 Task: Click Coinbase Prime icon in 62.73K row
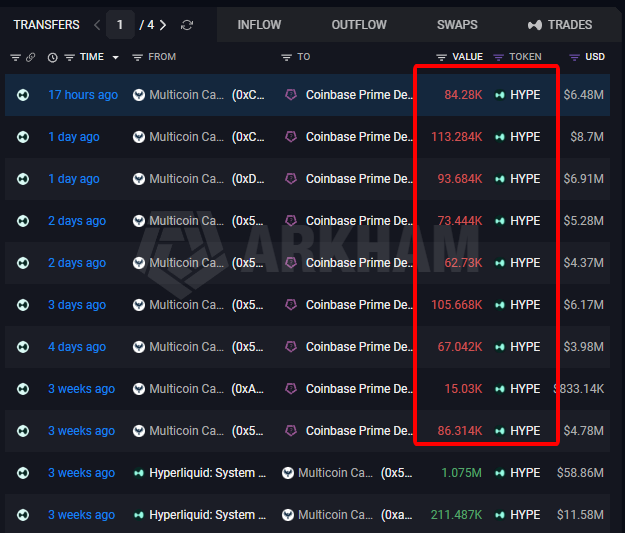point(291,263)
